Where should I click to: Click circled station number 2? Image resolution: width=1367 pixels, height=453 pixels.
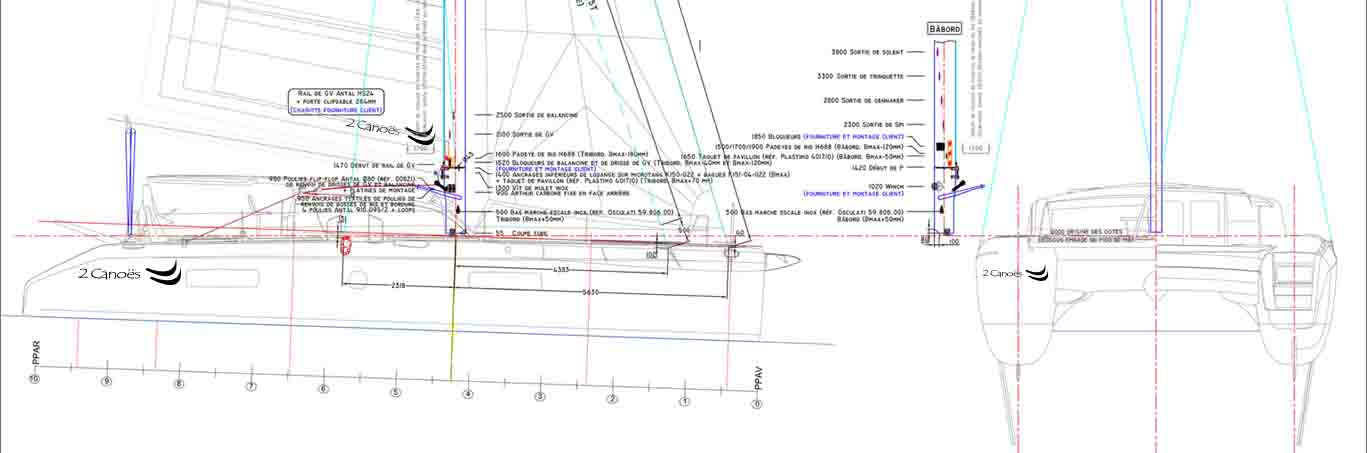point(612,399)
